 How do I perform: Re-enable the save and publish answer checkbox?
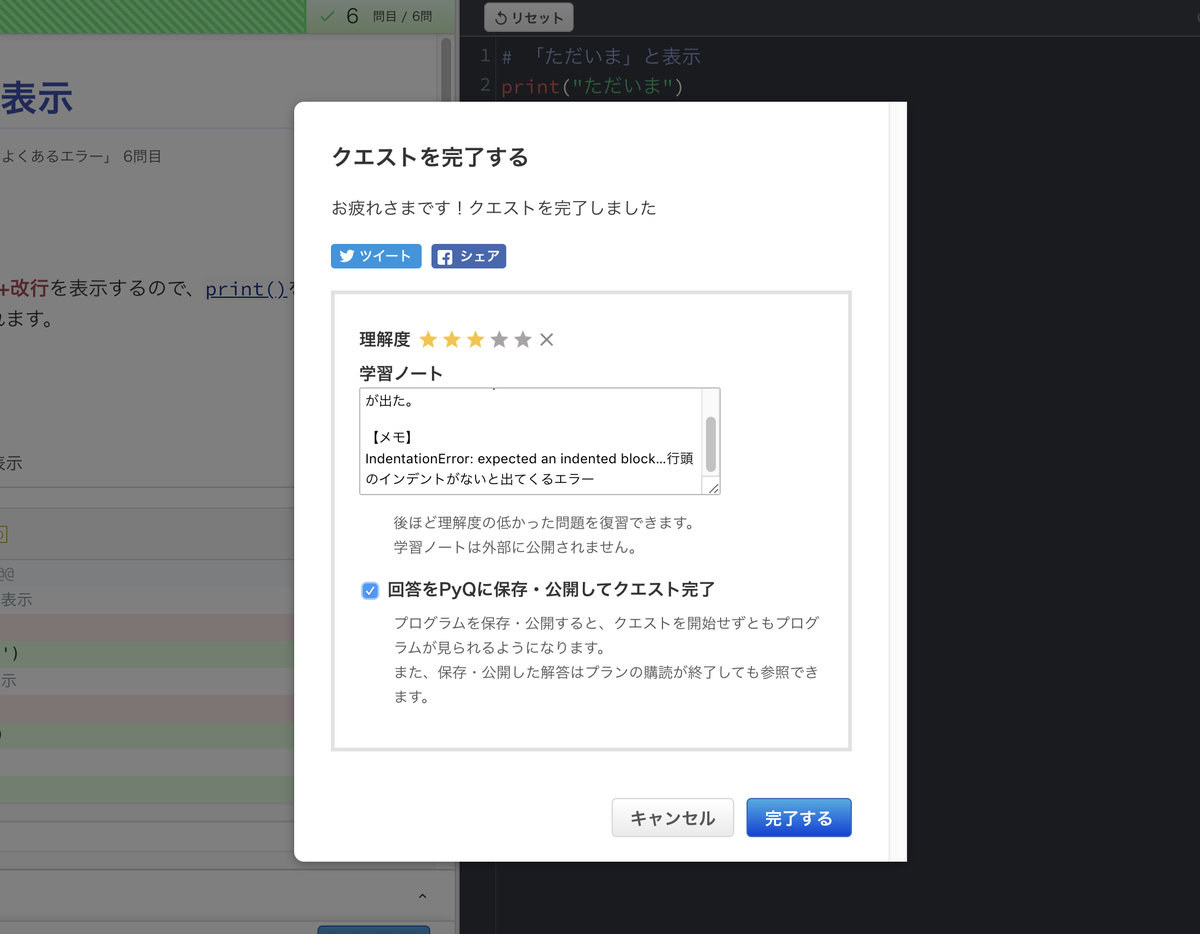[370, 590]
